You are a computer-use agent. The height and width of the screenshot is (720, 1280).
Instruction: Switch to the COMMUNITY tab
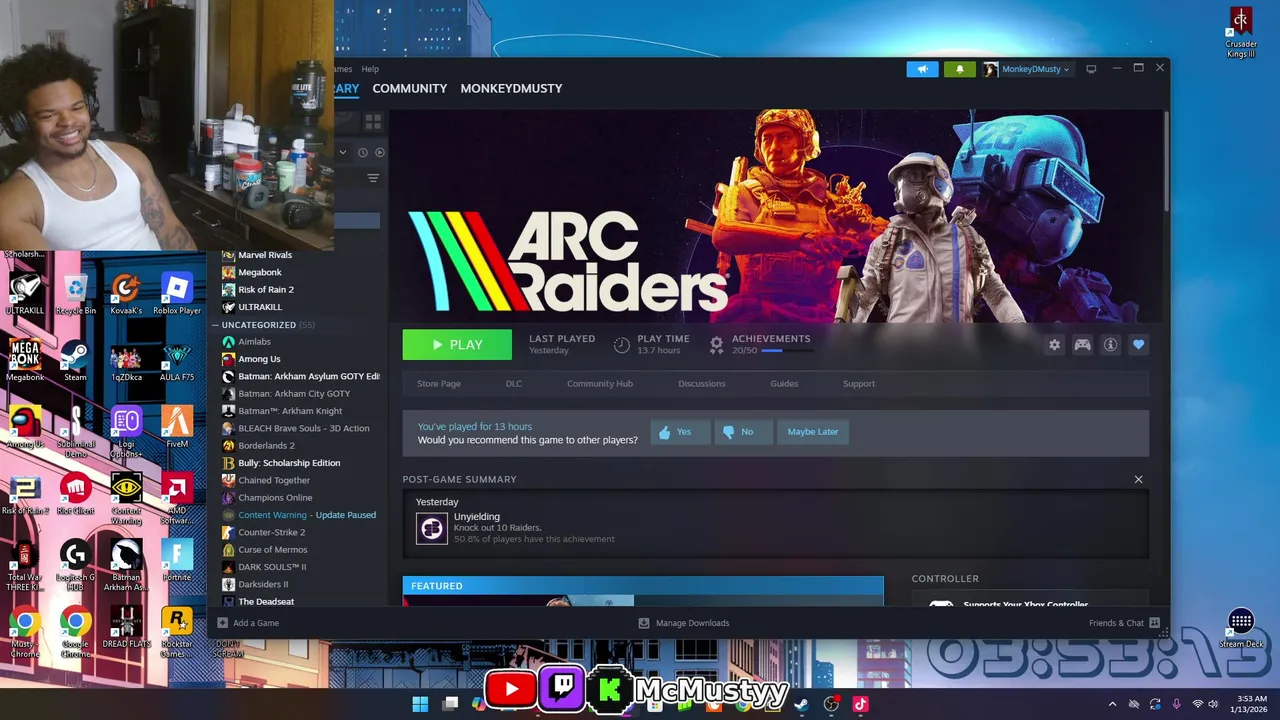[409, 88]
